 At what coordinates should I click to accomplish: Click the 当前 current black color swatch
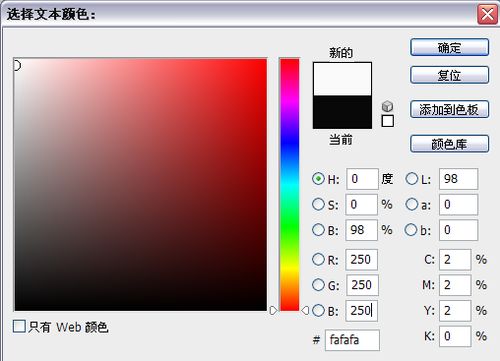click(342, 112)
